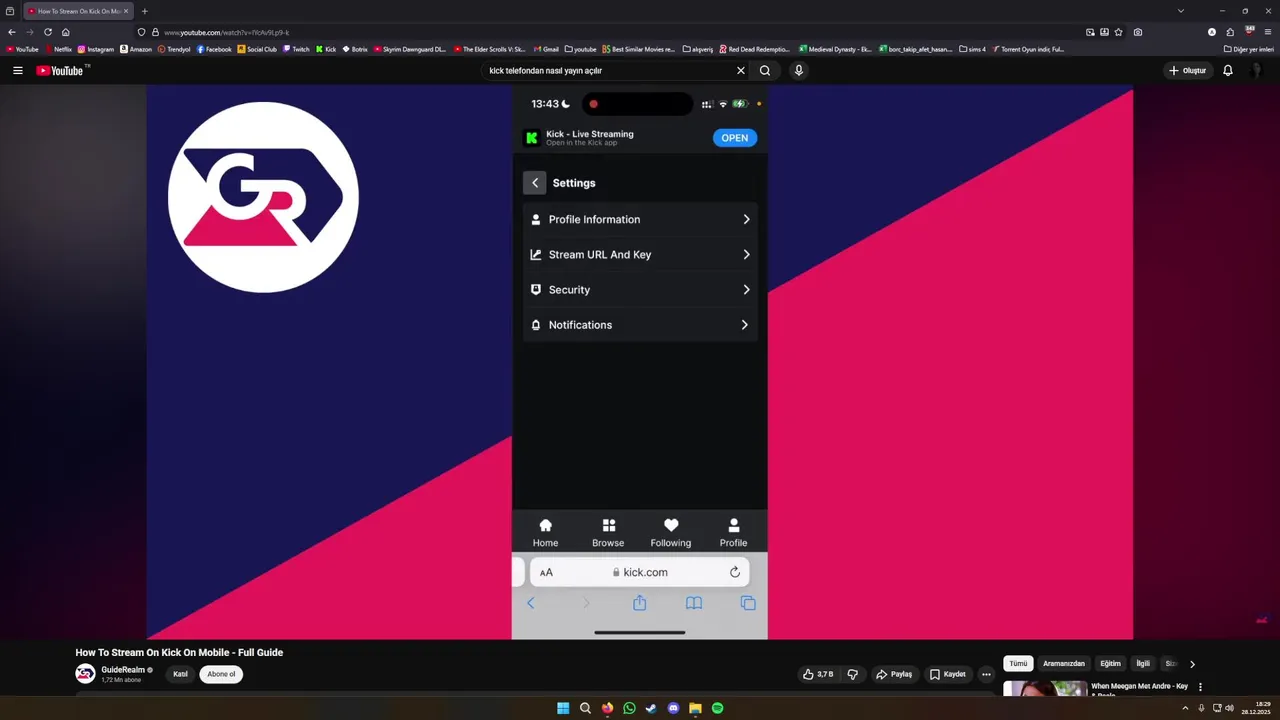Open the Diğer yer imleri folder

1249,49
